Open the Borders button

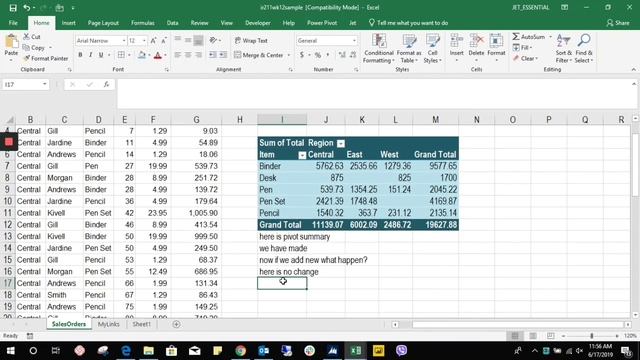[x=121, y=55]
